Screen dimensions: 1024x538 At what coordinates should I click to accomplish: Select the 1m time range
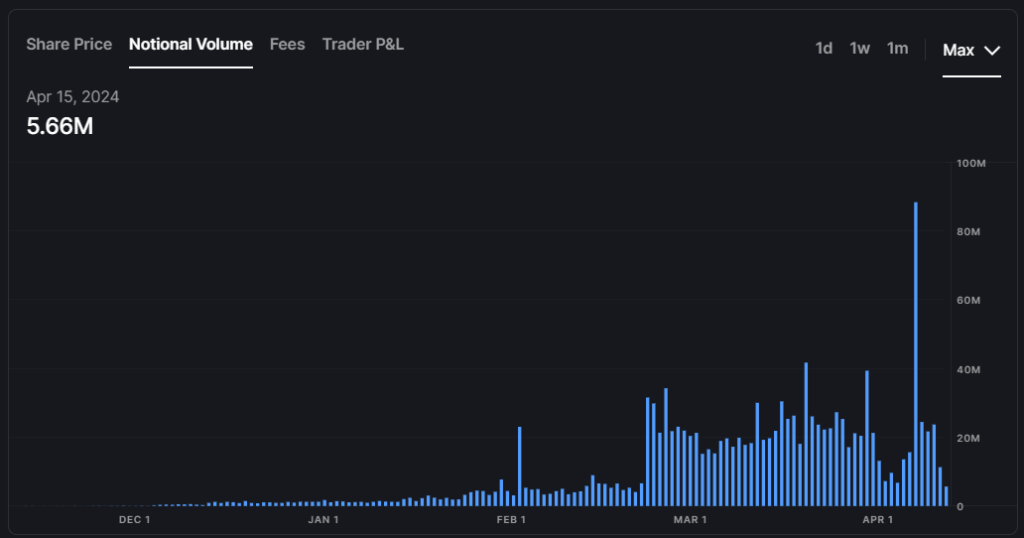pos(898,49)
